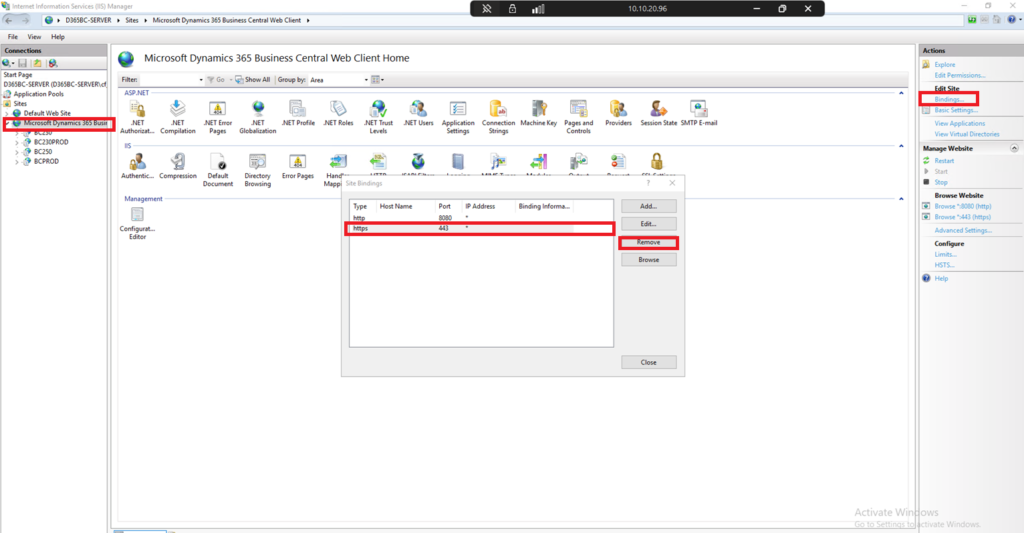
Task: Click Browse in Site Bindings dialog
Action: click(648, 260)
